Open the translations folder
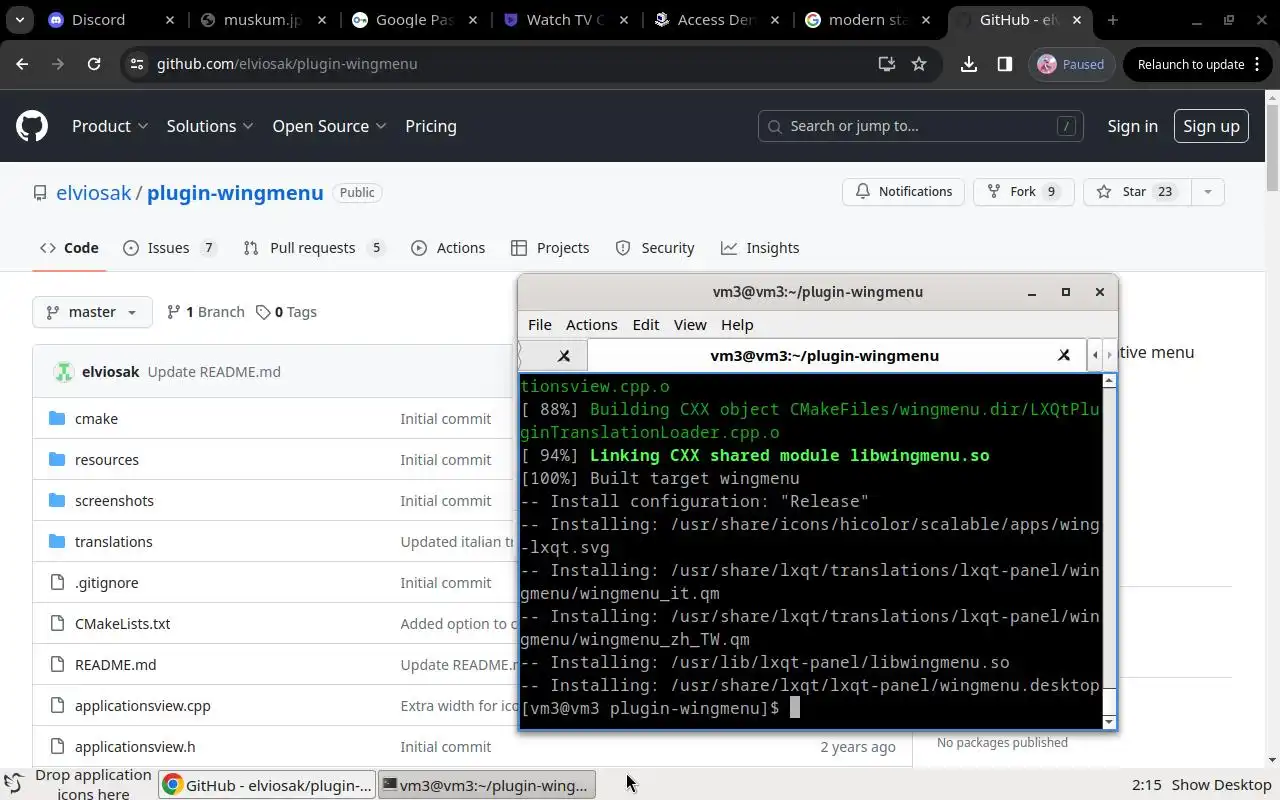The height and width of the screenshot is (800, 1280). pyautogui.click(x=114, y=542)
